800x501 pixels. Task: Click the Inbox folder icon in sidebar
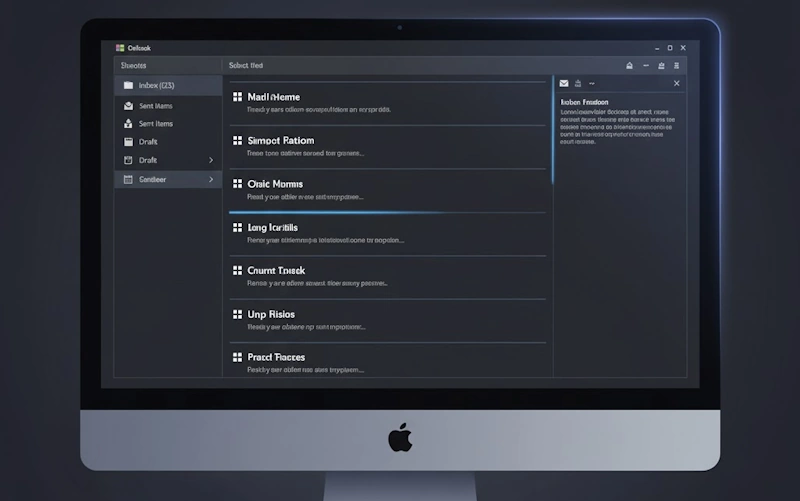(128, 86)
